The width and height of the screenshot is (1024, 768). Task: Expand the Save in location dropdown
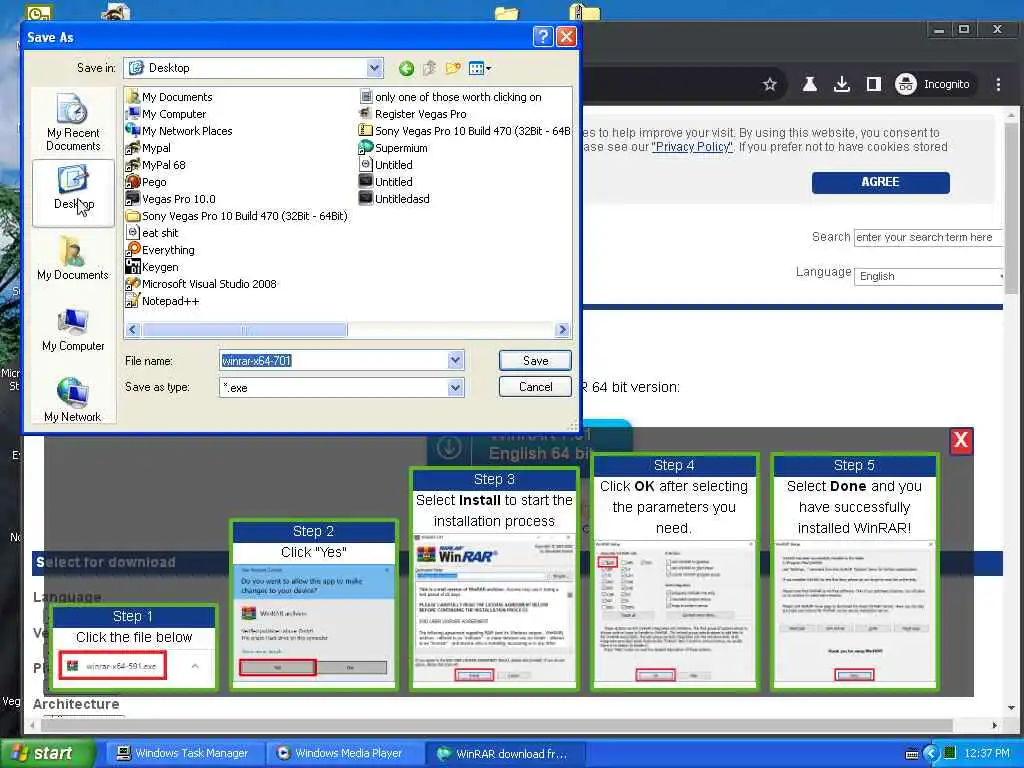click(x=374, y=68)
